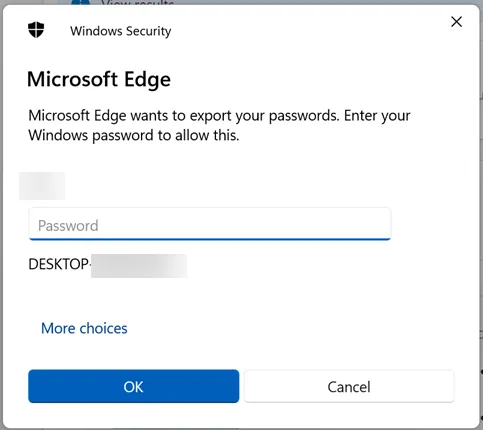Viewport: 483px width, 430px height.
Task: Click the Windows Security shield icon
Action: (36, 30)
